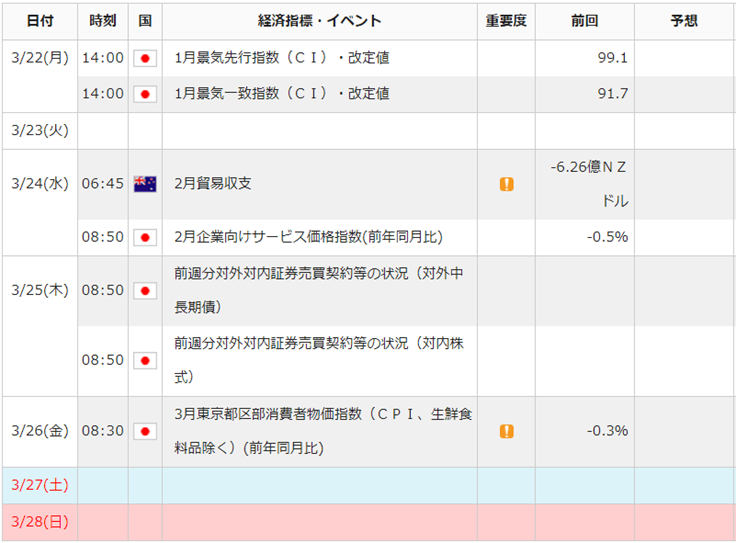Viewport: 736px width, 543px height.
Task: Click time 14:00 in 景気先行指数 row
Action: (x=103, y=58)
